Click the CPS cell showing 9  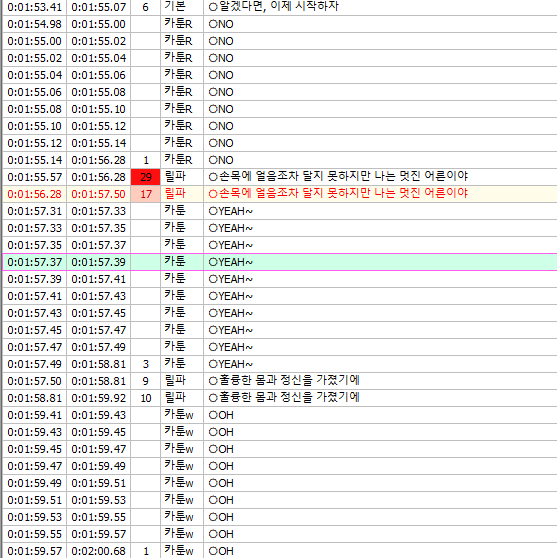tap(146, 381)
